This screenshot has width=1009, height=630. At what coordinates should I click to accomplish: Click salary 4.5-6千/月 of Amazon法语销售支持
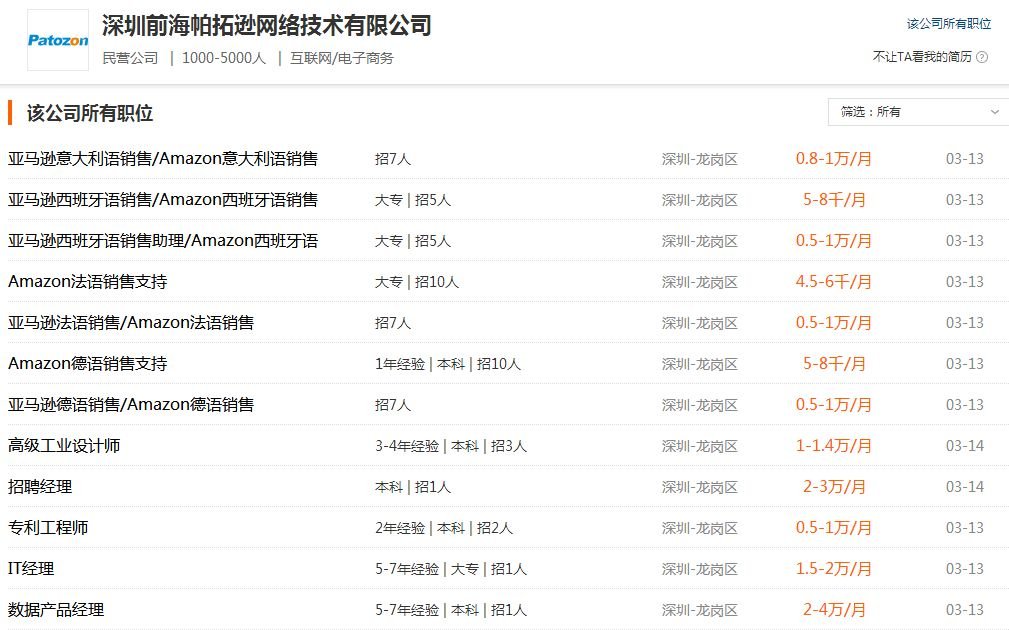(833, 282)
